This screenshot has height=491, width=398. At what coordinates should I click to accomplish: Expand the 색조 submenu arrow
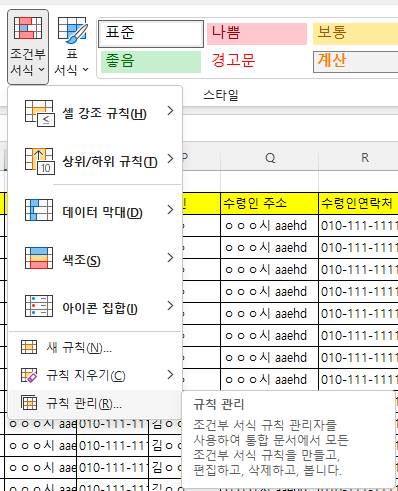170,258
